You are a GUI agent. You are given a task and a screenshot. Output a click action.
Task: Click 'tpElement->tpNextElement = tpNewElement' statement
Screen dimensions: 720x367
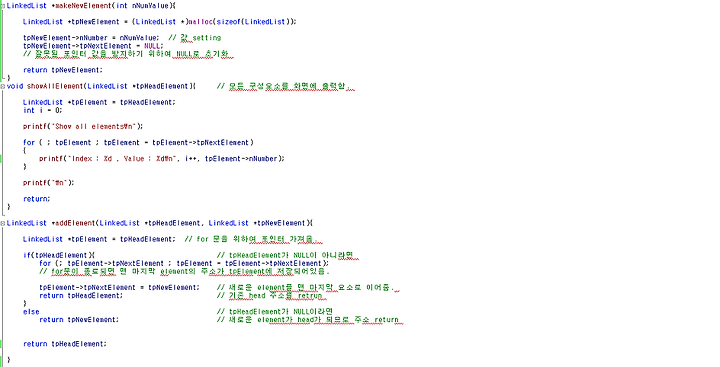point(119,288)
